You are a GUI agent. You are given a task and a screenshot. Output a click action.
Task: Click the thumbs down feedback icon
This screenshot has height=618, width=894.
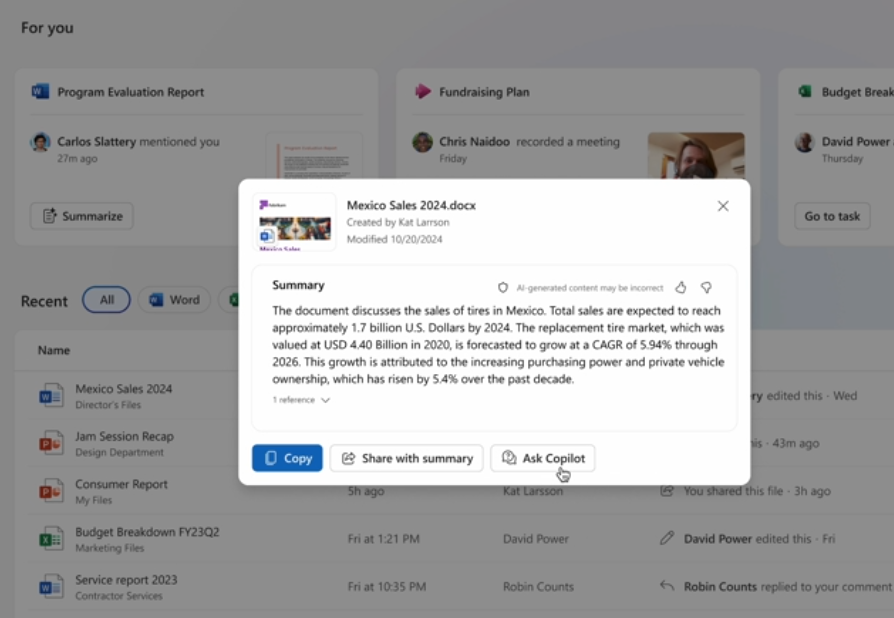[x=706, y=287]
